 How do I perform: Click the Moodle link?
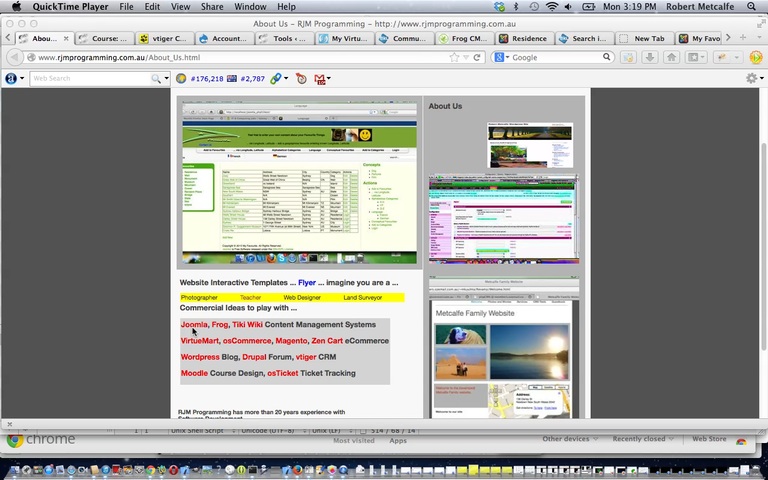pos(194,373)
